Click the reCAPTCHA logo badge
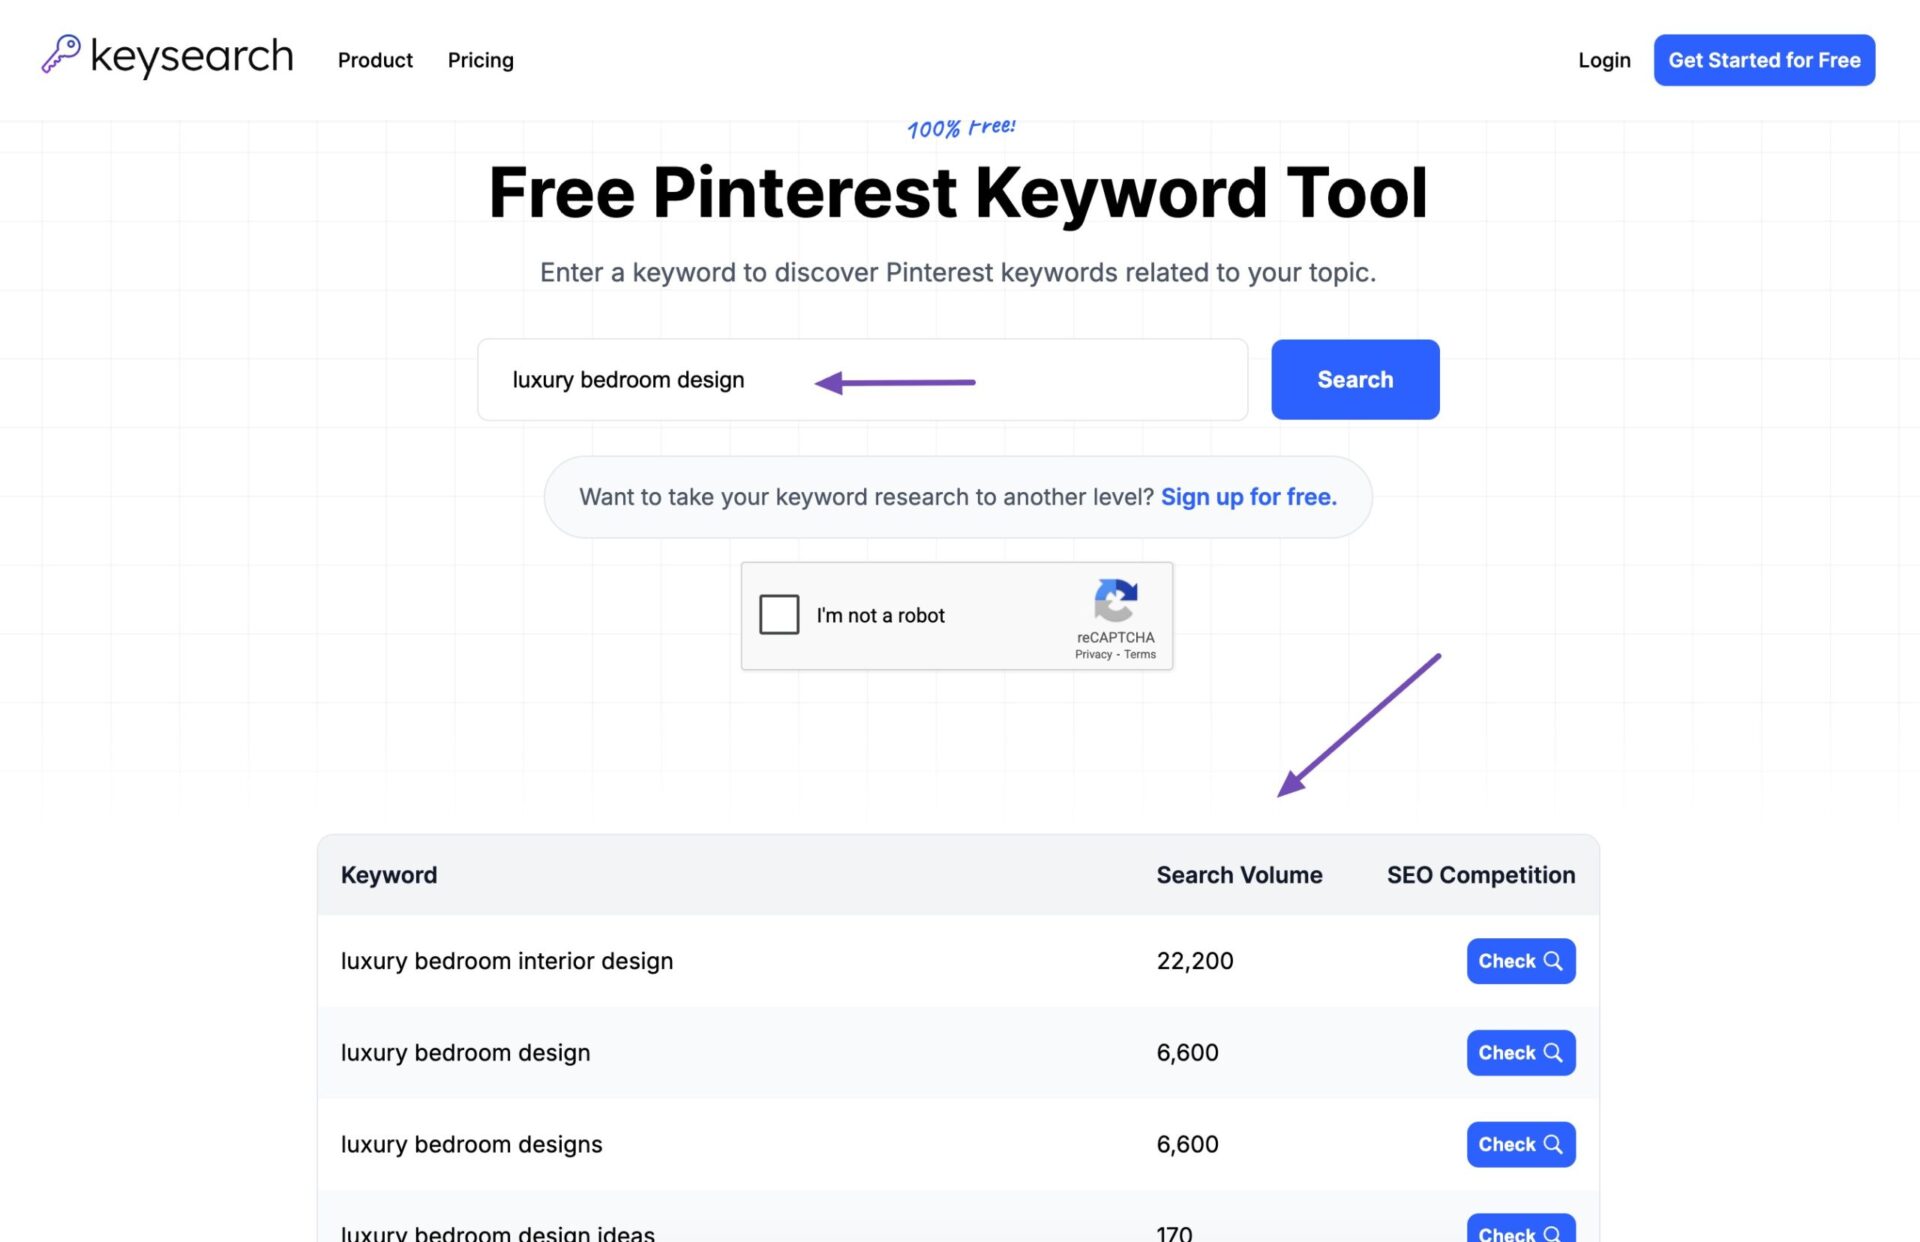 pos(1116,603)
